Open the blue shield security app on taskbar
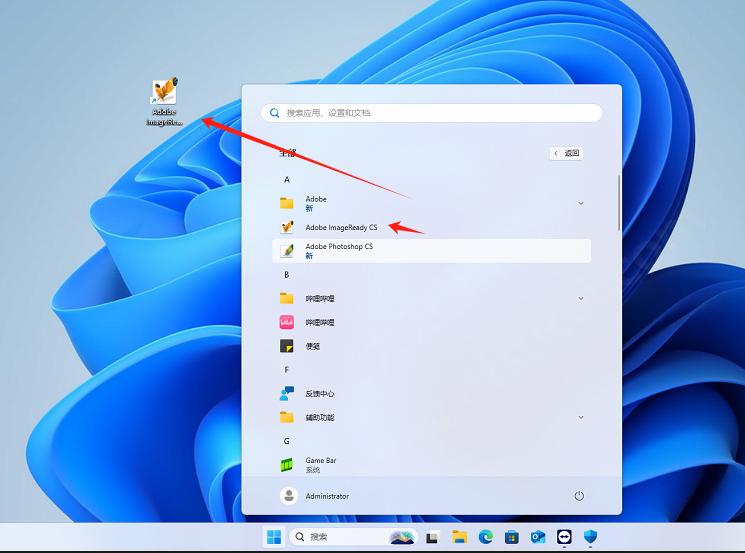745x553 pixels. pyautogui.click(x=590, y=537)
